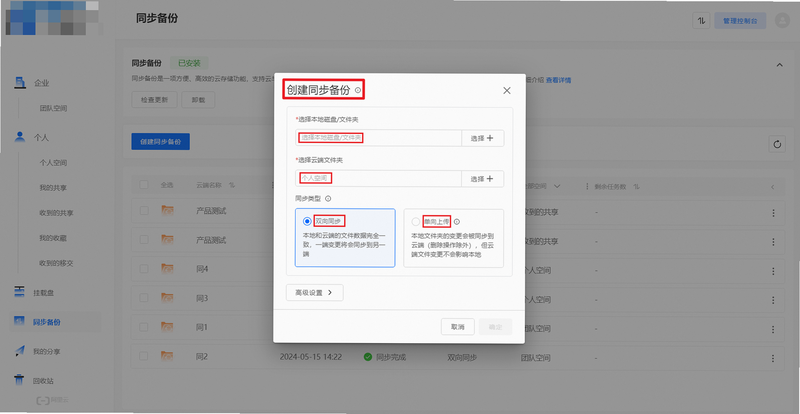Image resolution: width=800 pixels, height=414 pixels.
Task: Select 单向上传 radio option
Action: coord(416,222)
